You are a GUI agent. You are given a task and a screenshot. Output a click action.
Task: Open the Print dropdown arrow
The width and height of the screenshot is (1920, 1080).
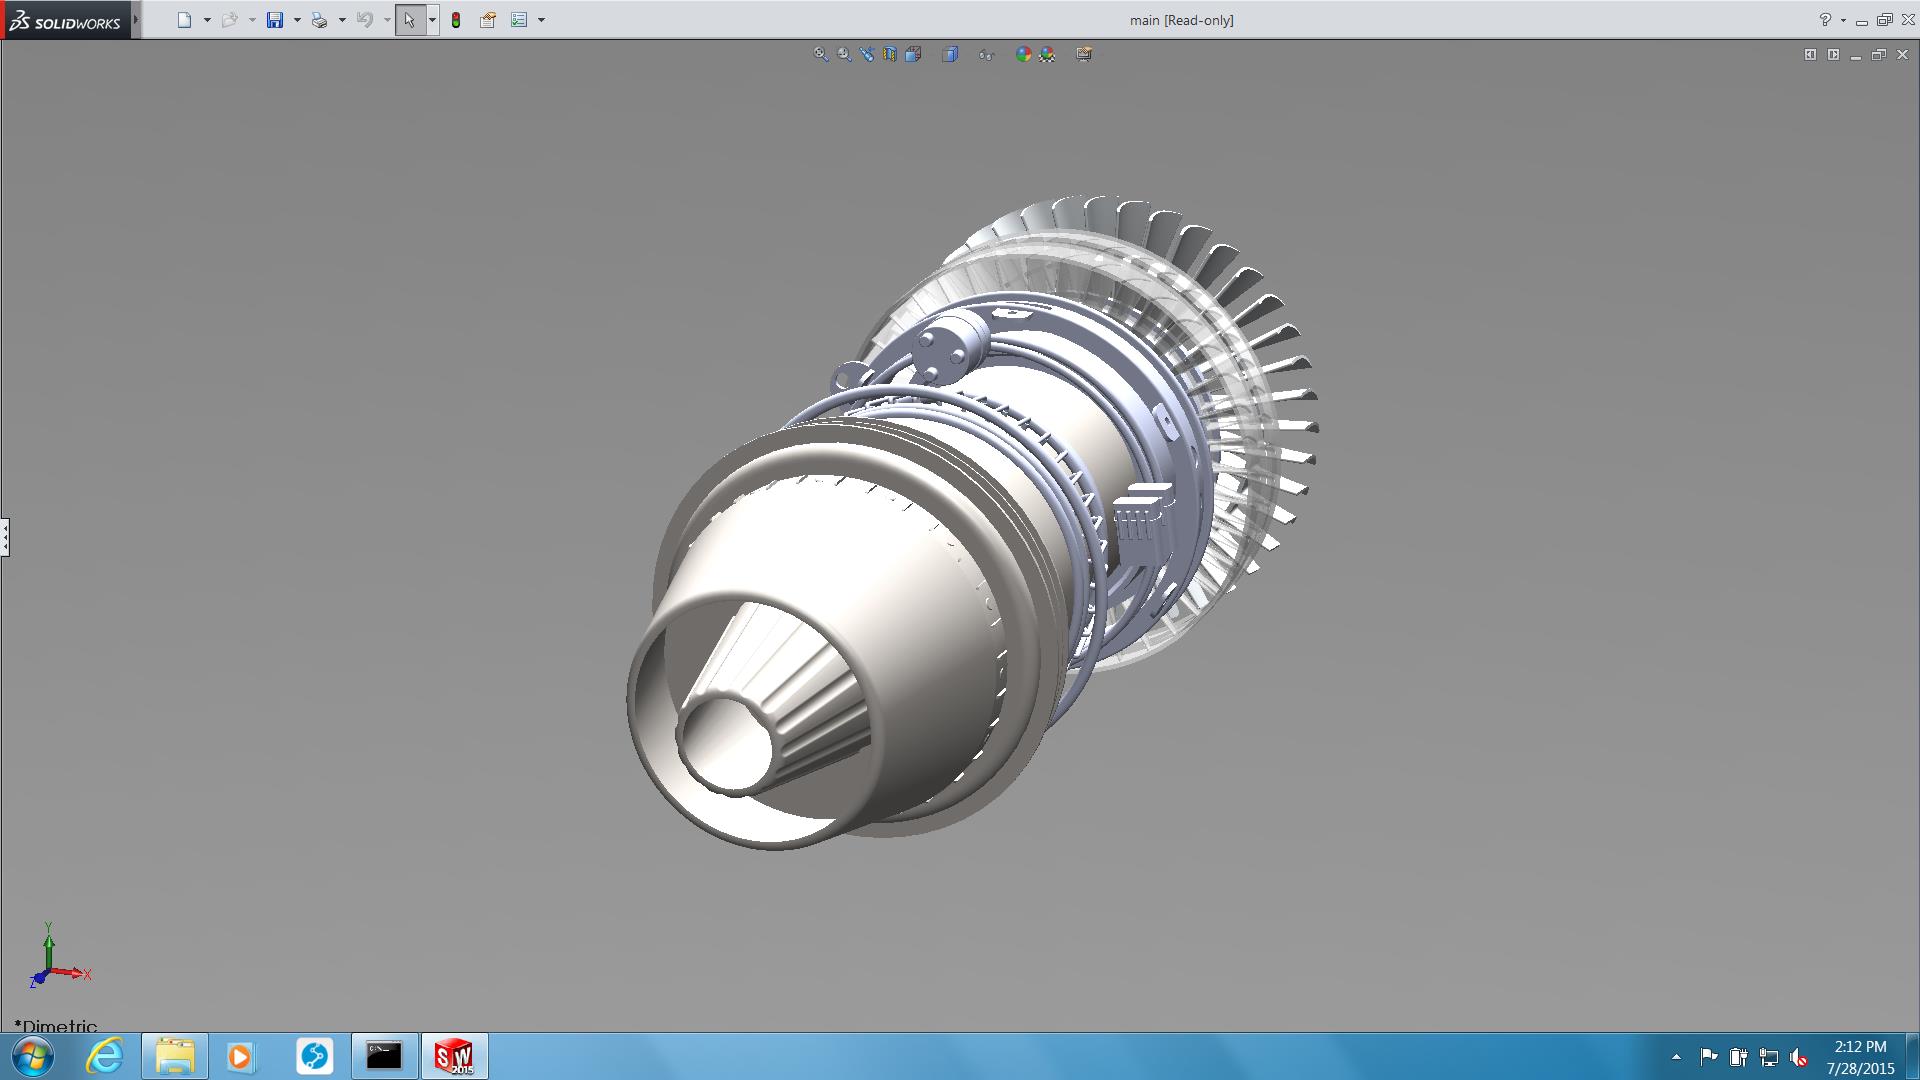coord(342,20)
